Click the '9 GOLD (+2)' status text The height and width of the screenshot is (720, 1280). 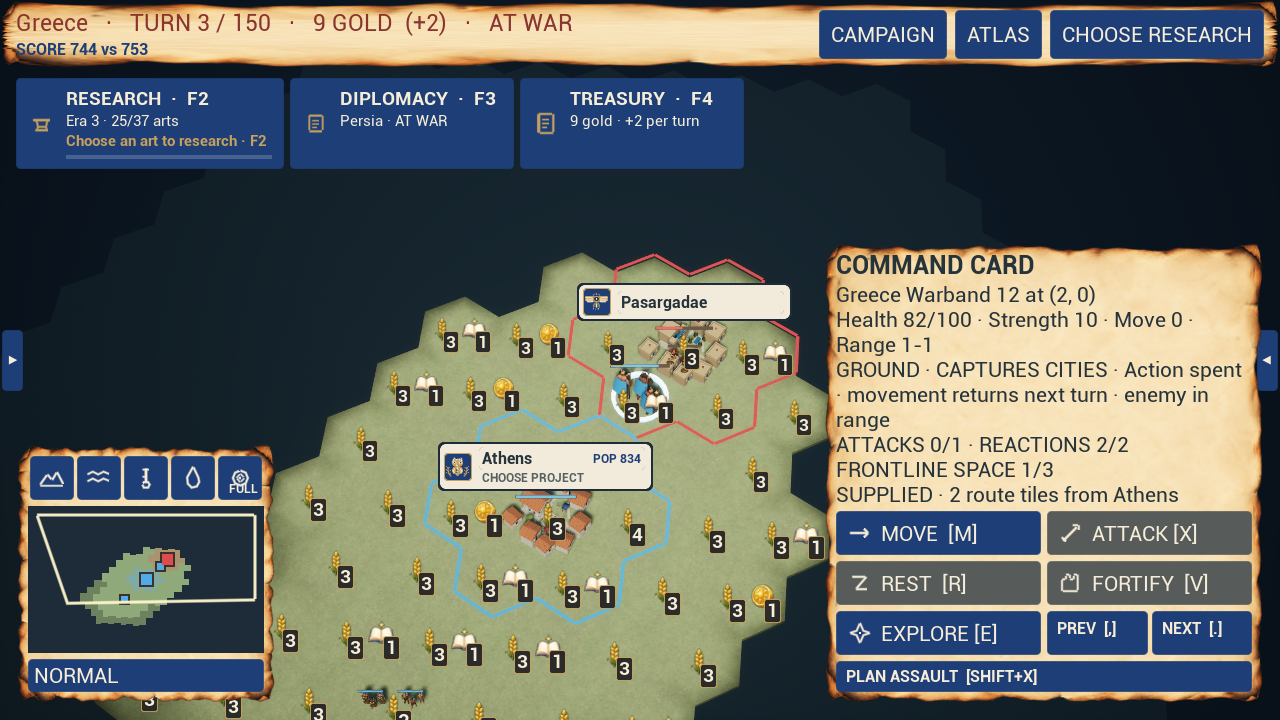(380, 22)
